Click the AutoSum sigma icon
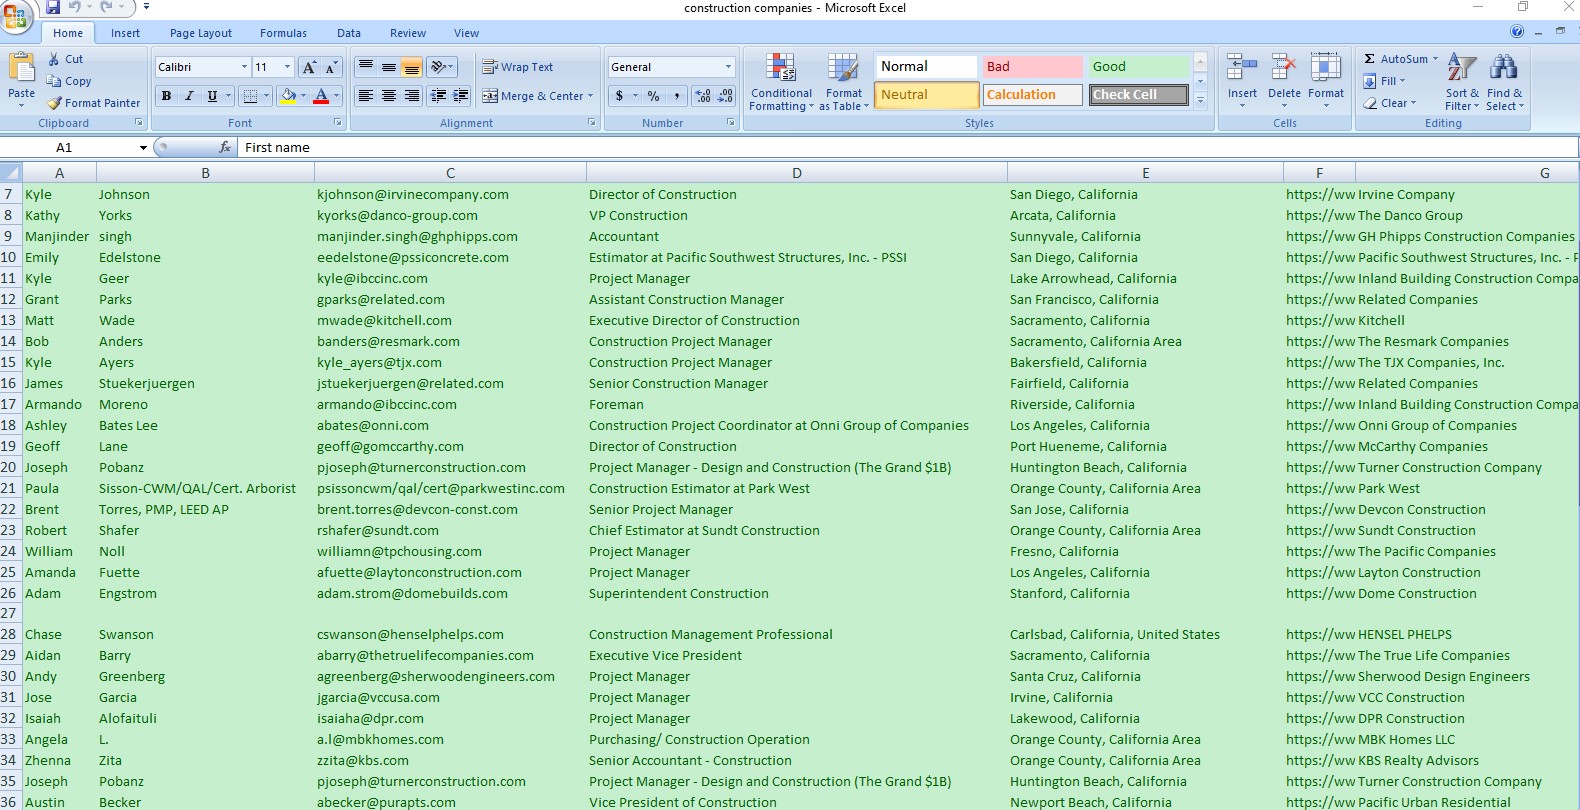The width and height of the screenshot is (1580, 810). click(x=1370, y=59)
